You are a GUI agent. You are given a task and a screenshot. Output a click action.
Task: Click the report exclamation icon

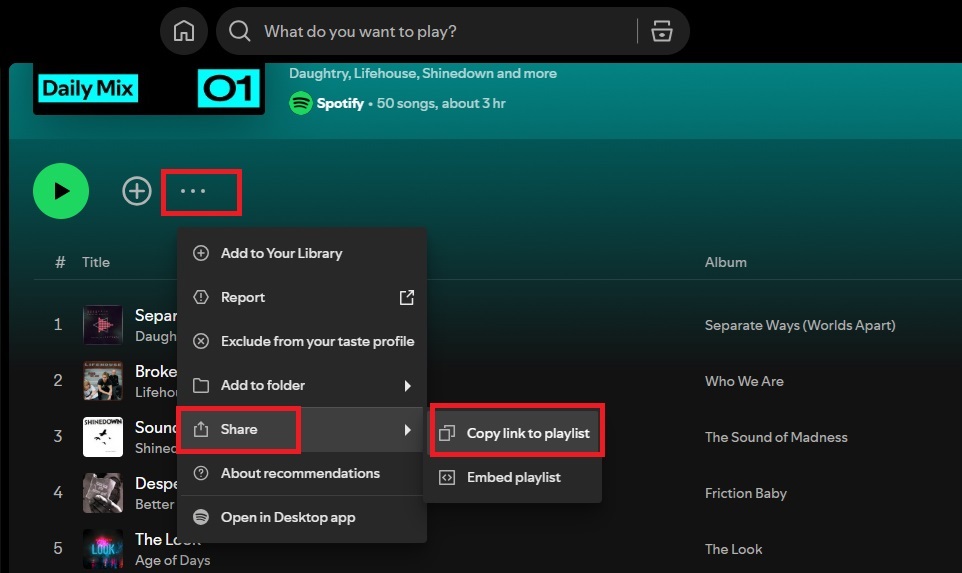(x=201, y=298)
